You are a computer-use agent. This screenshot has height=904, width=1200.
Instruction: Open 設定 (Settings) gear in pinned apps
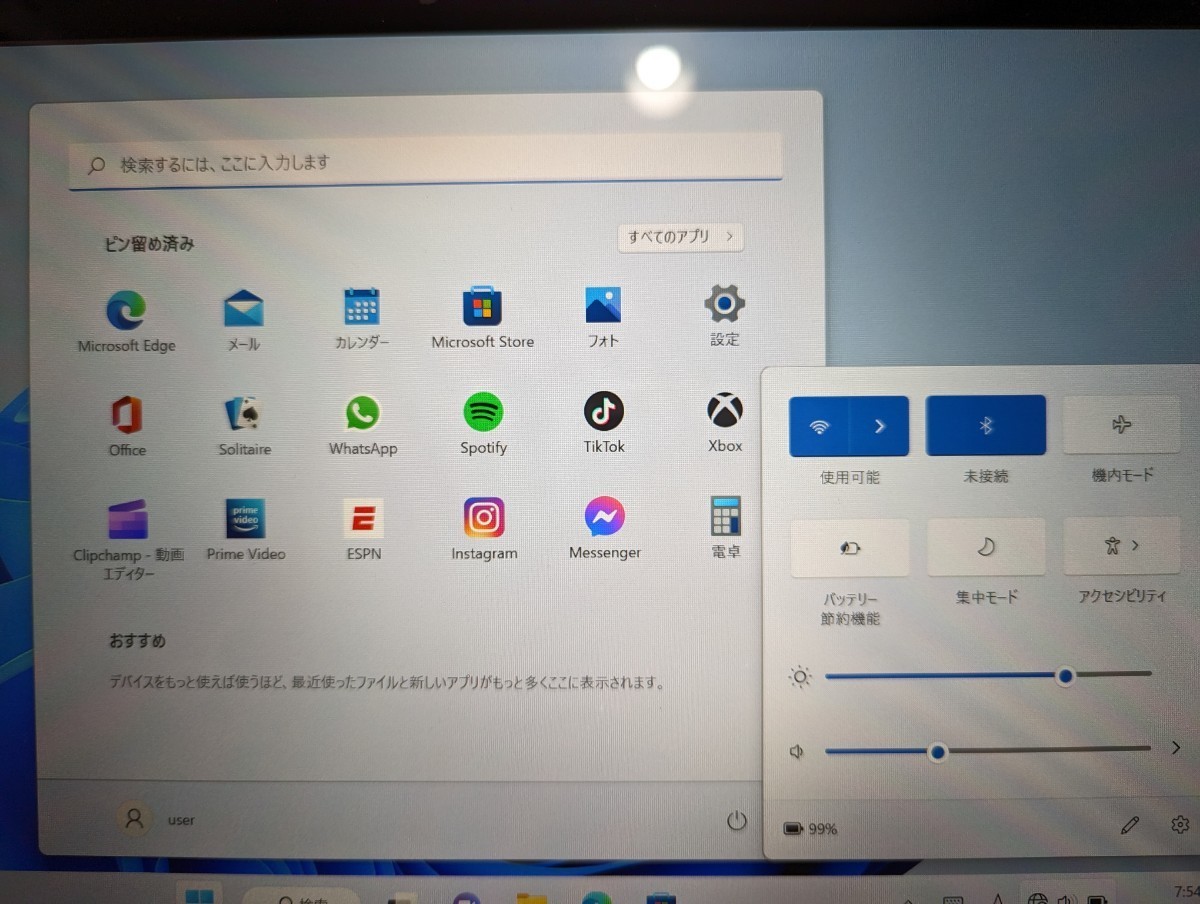725,317
